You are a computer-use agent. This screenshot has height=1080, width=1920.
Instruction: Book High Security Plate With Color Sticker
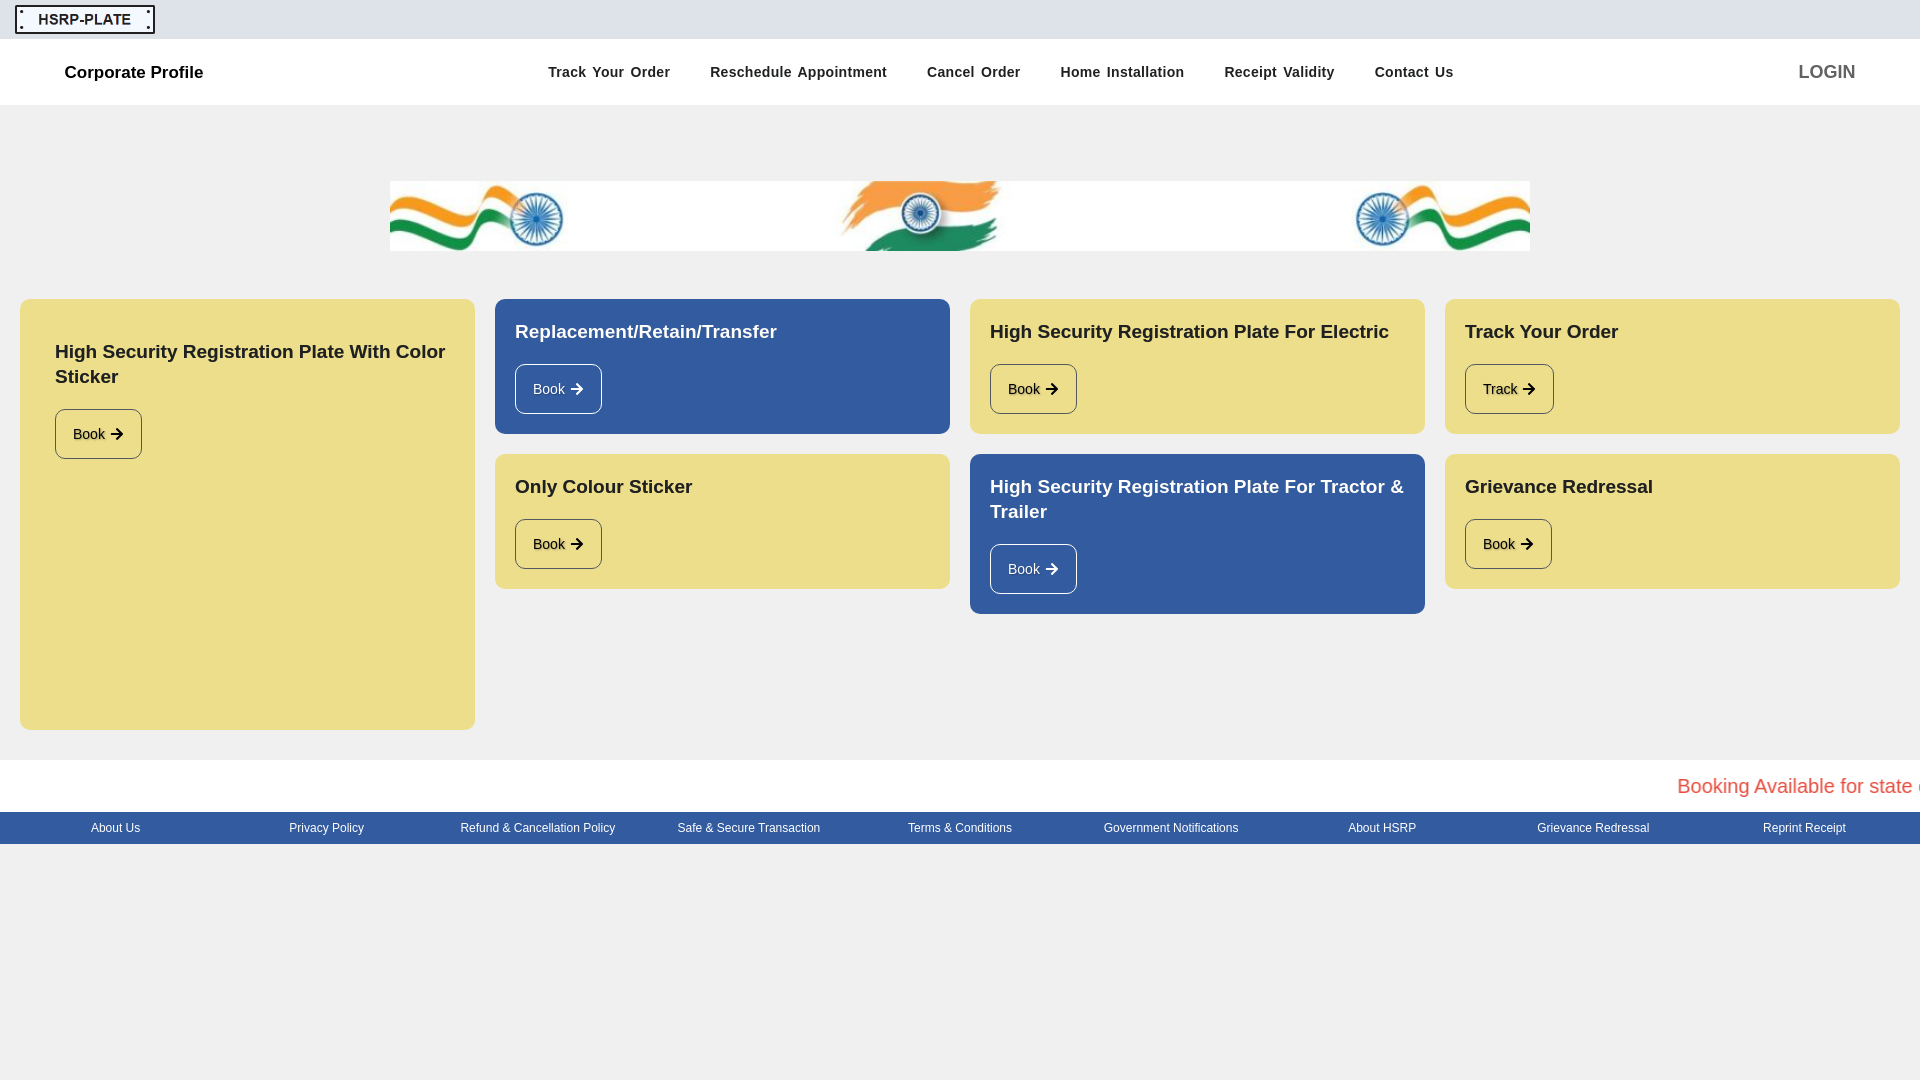click(x=98, y=434)
